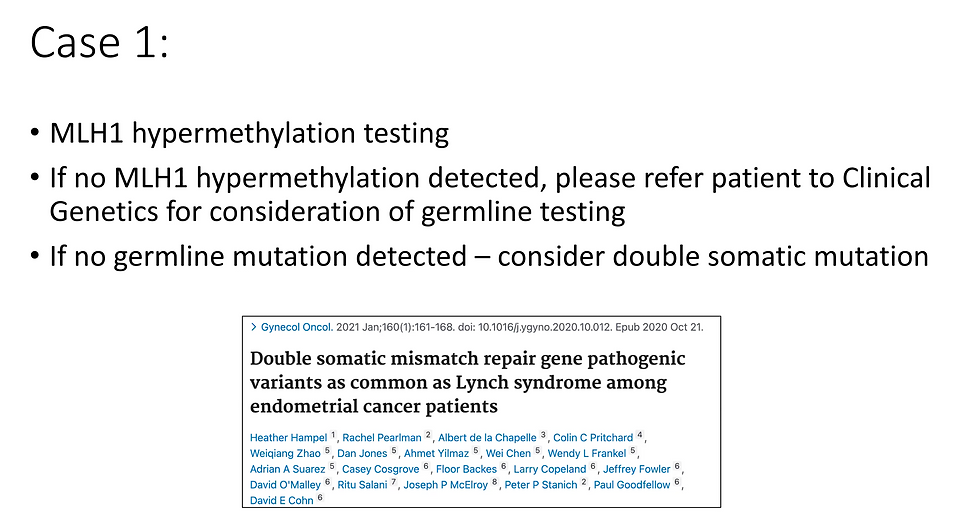Click author Colin C Pritchard

tap(593, 437)
